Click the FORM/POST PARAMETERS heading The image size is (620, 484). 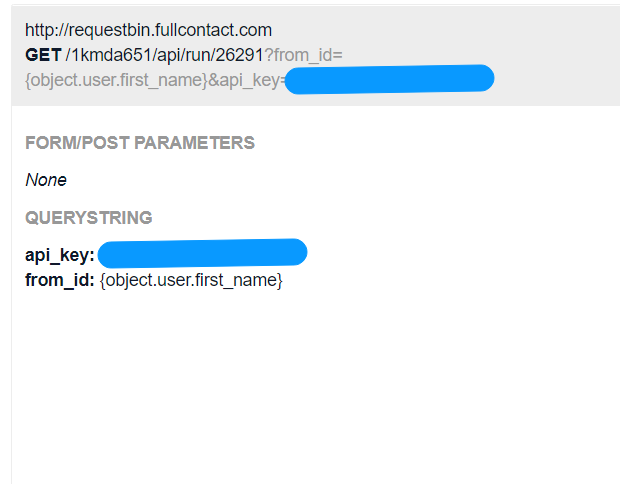coord(140,143)
